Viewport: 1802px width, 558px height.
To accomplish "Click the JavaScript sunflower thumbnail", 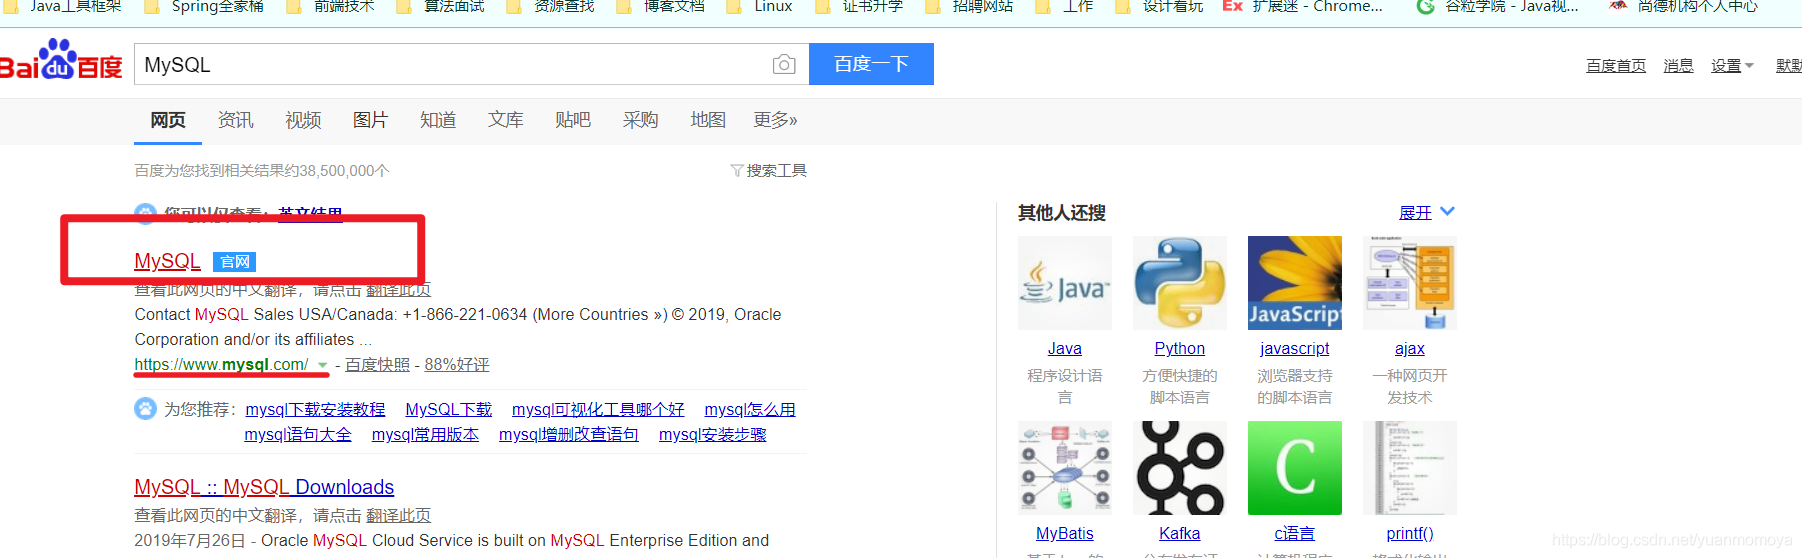I will [x=1295, y=283].
